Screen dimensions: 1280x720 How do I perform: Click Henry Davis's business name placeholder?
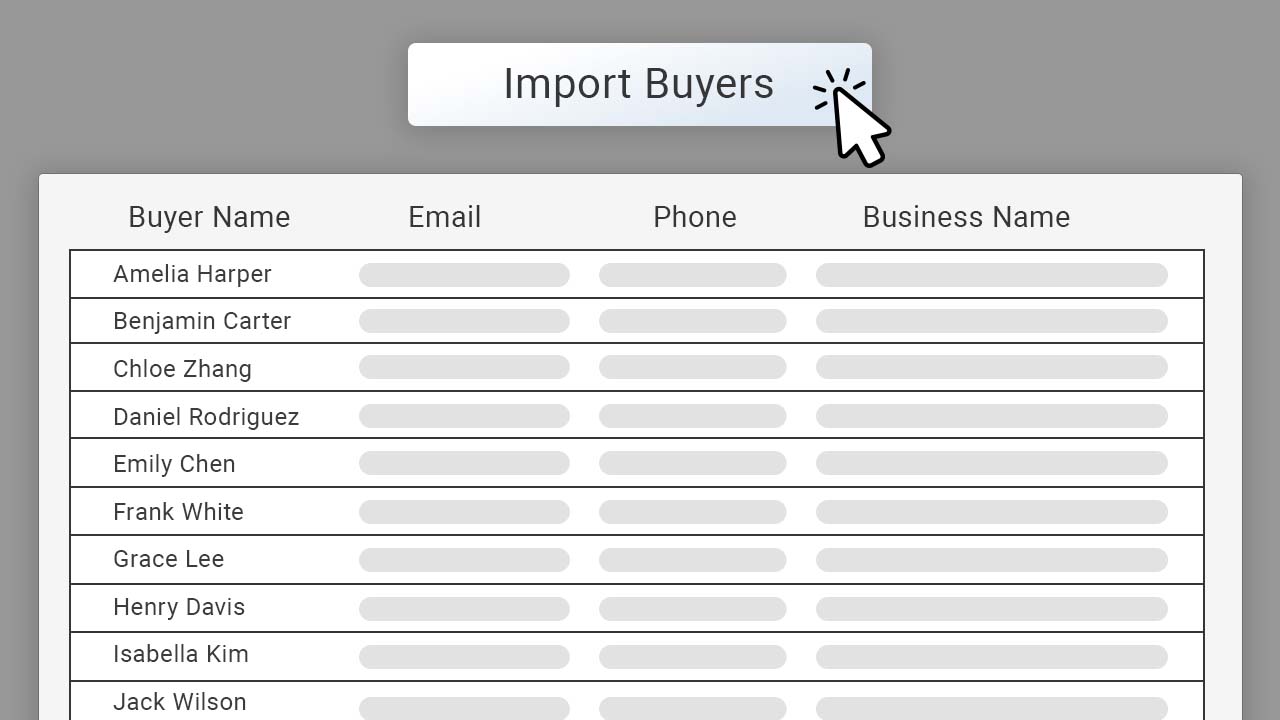992,608
